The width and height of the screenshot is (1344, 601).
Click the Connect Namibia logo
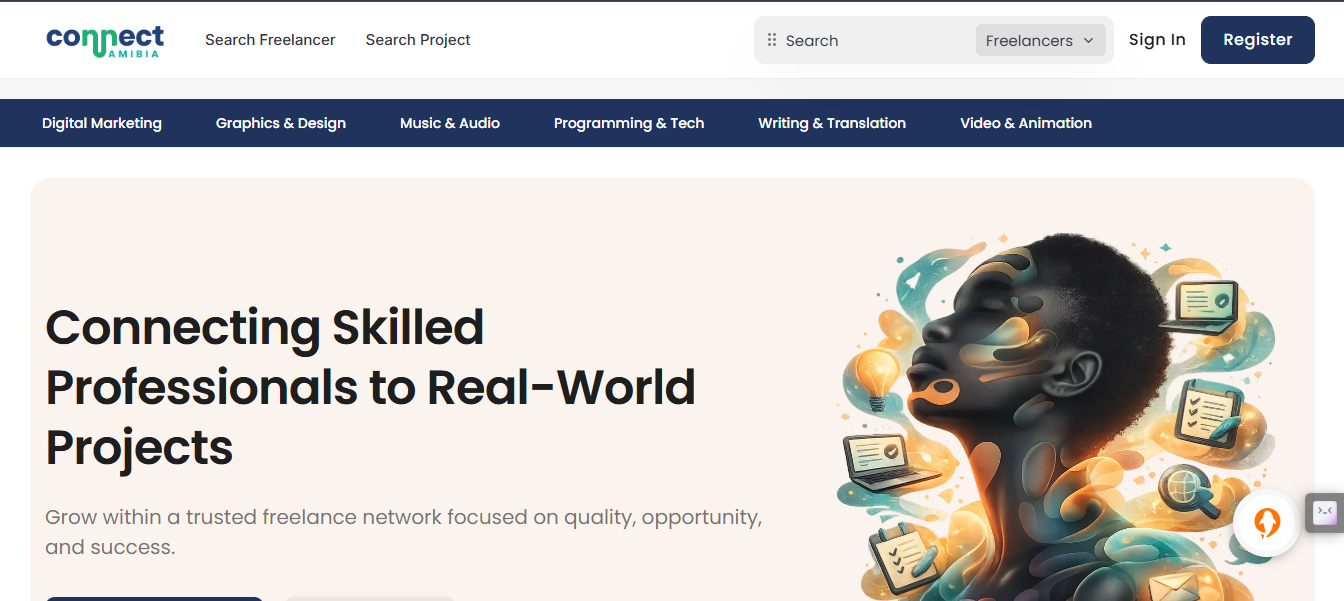(105, 40)
